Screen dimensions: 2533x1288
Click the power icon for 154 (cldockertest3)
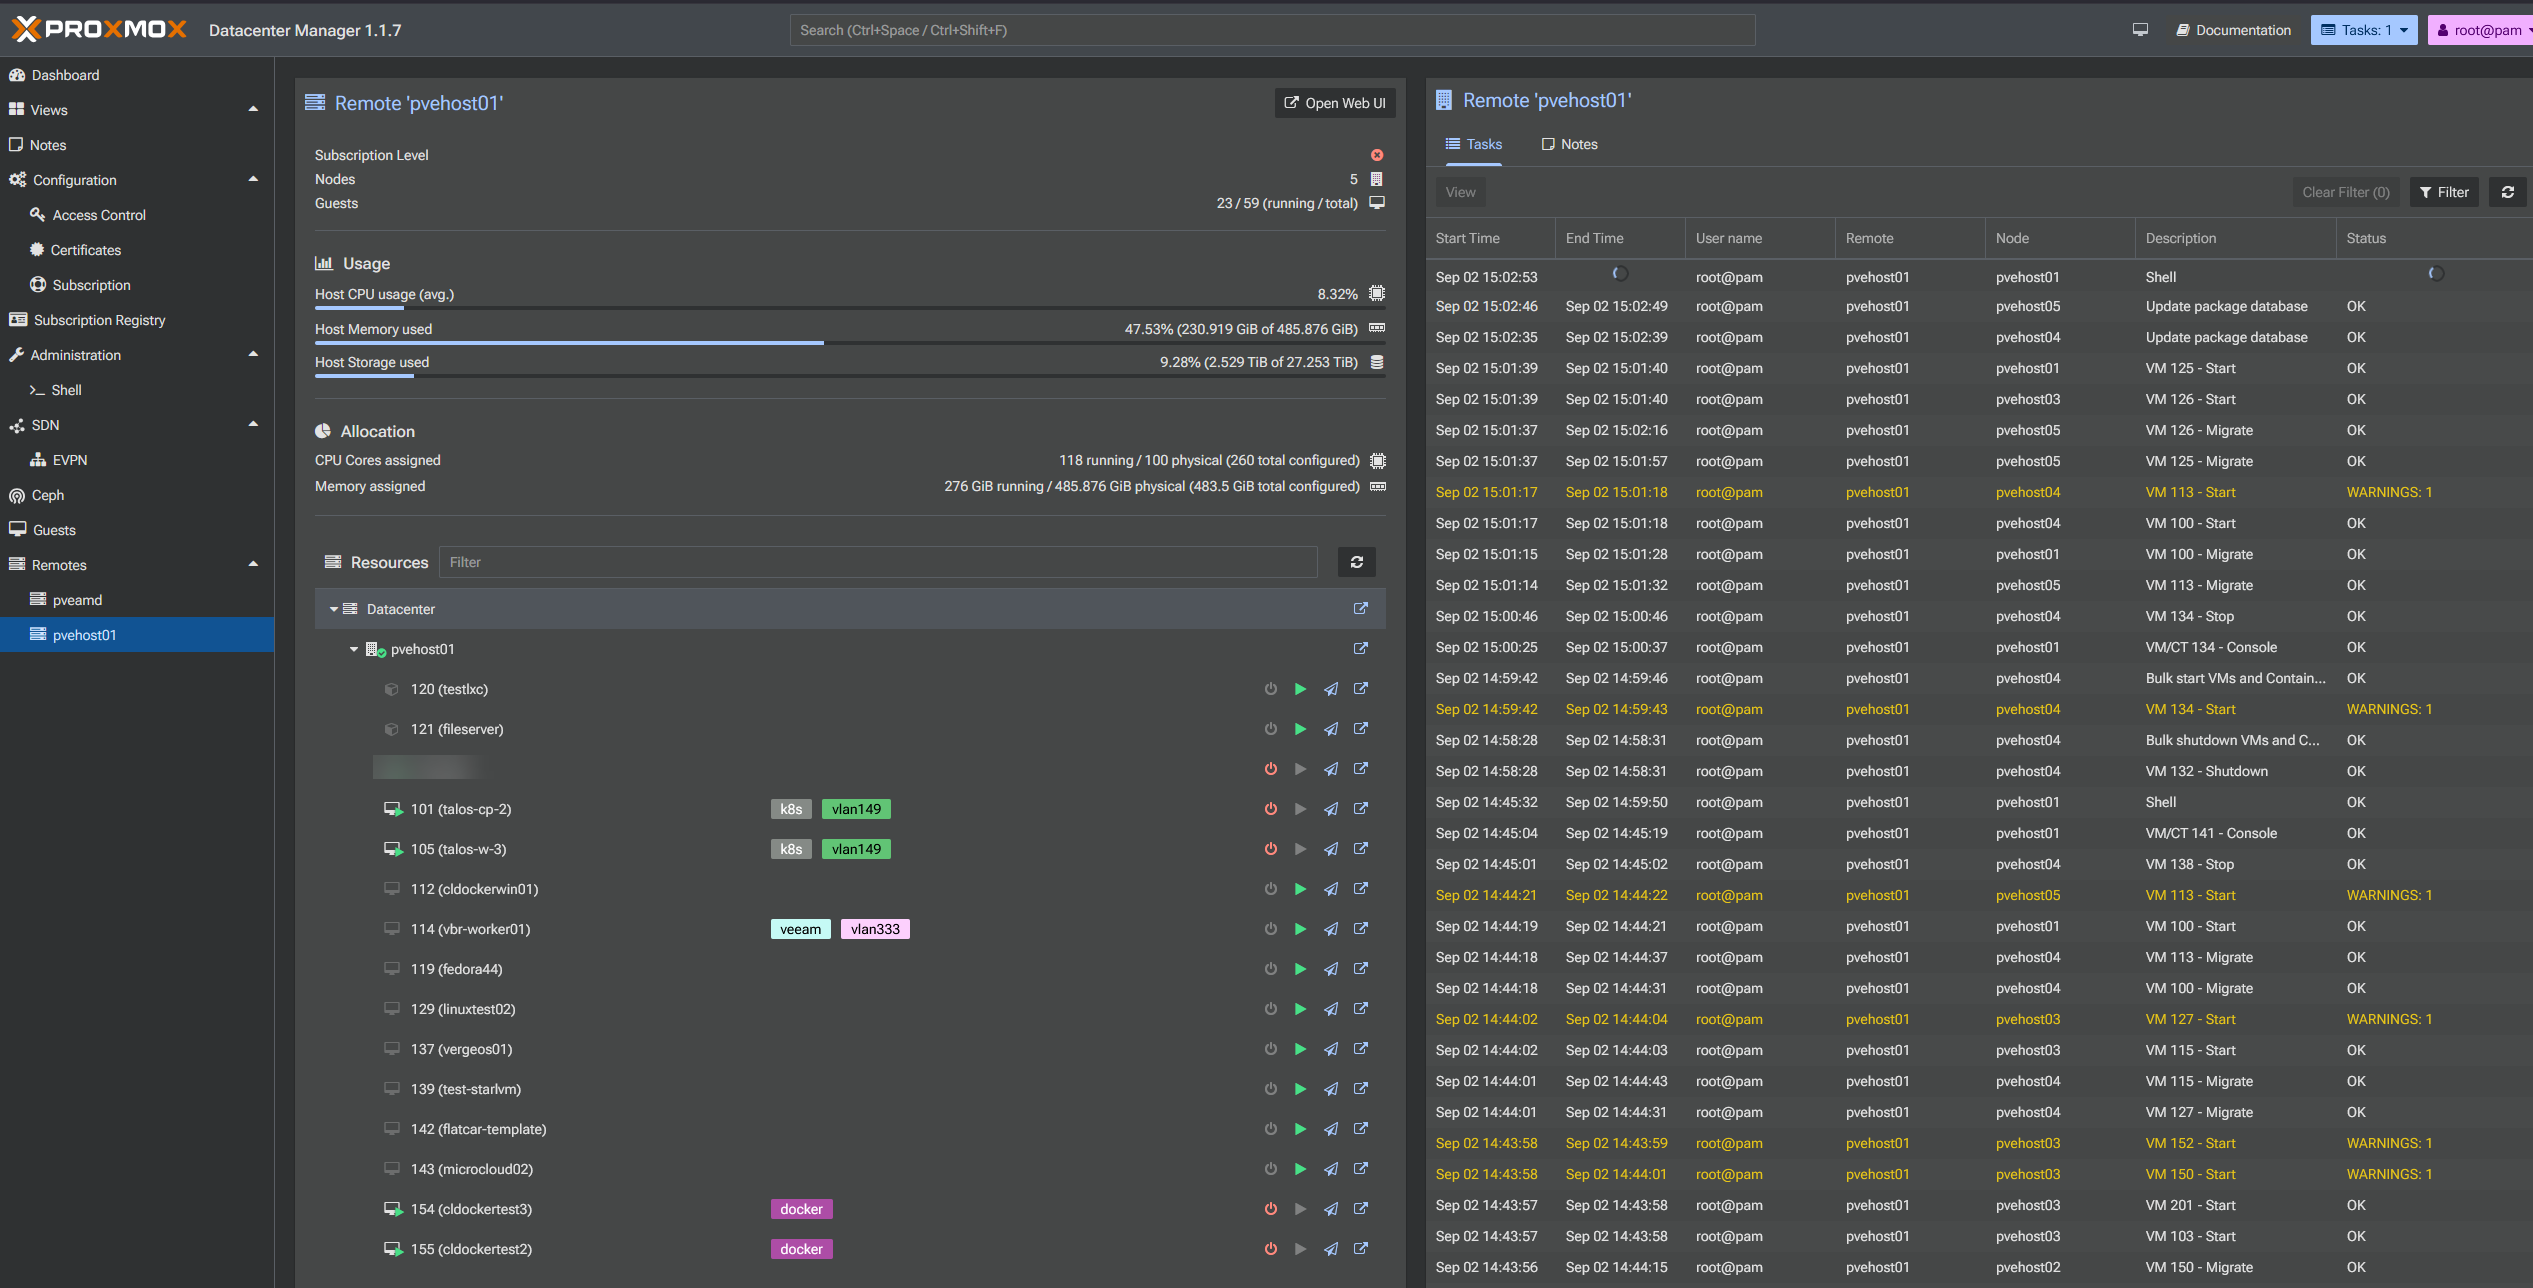[x=1270, y=1209]
